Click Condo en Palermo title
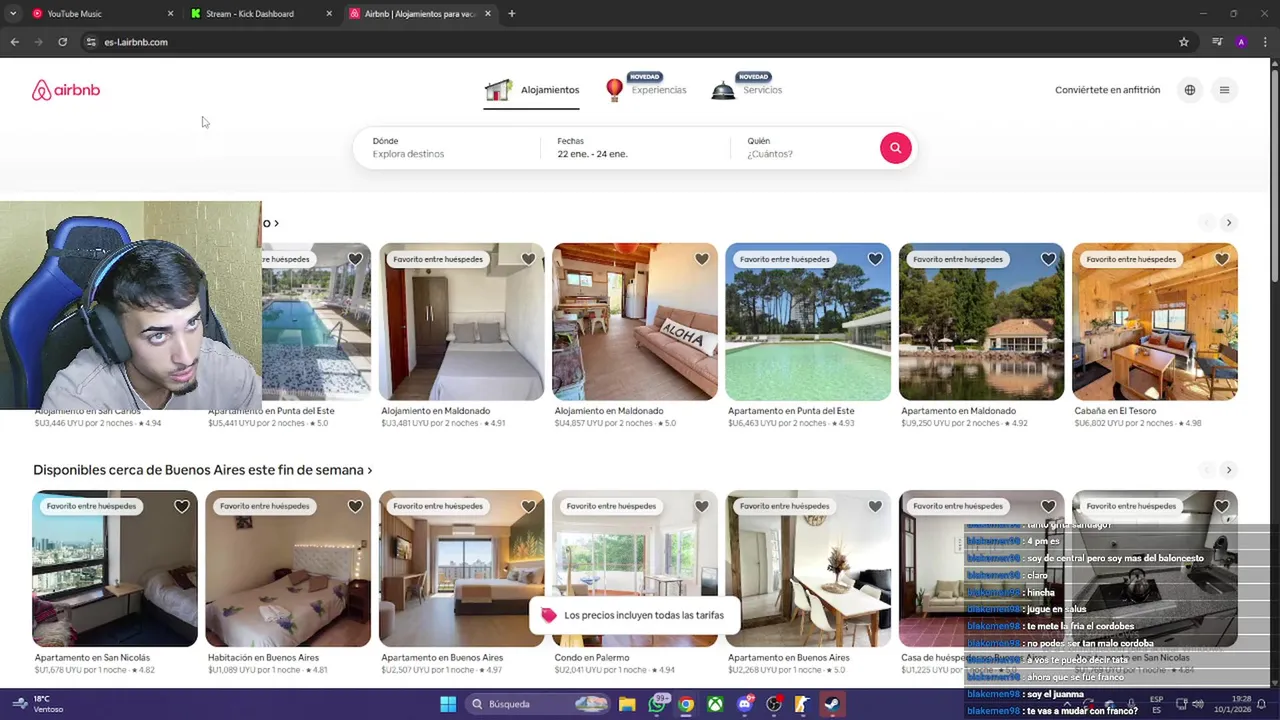The height and width of the screenshot is (720, 1280). tap(592, 658)
